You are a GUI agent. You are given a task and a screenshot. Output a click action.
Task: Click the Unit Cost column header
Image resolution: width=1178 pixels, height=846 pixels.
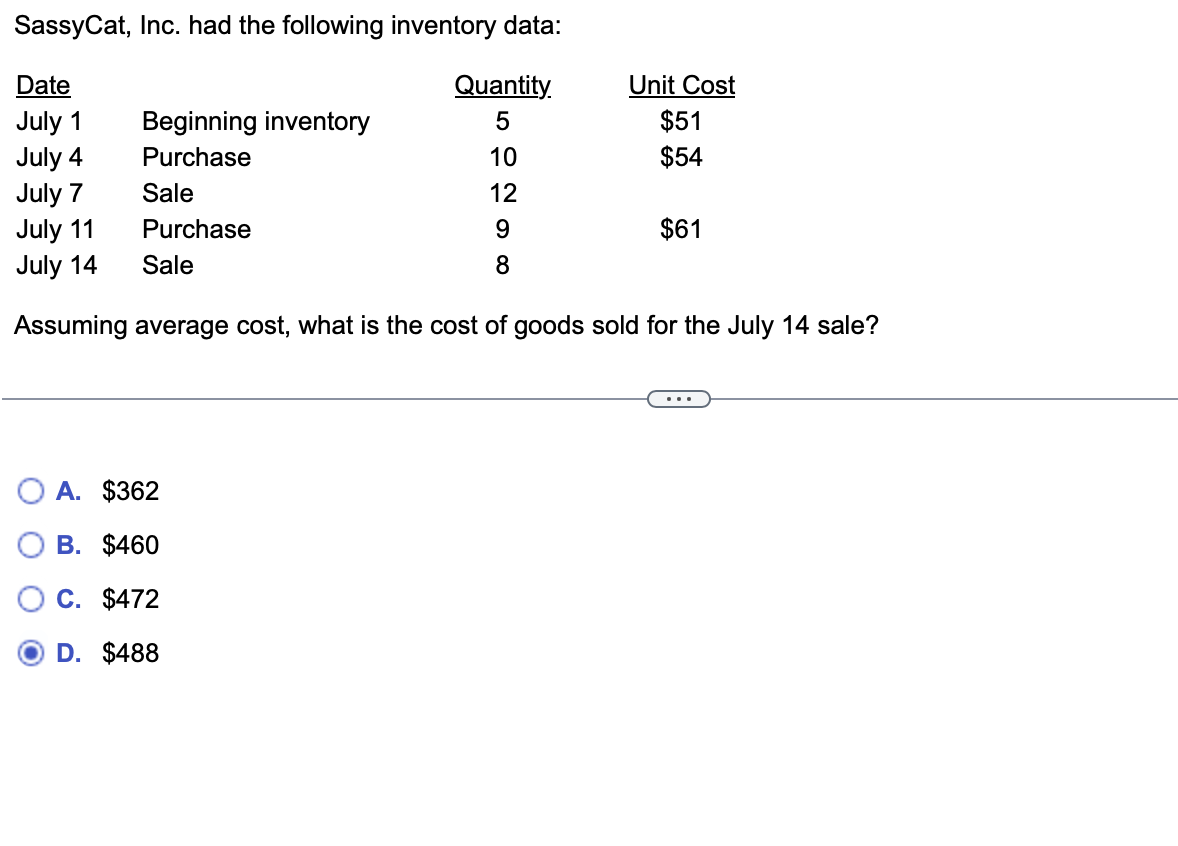coord(681,85)
